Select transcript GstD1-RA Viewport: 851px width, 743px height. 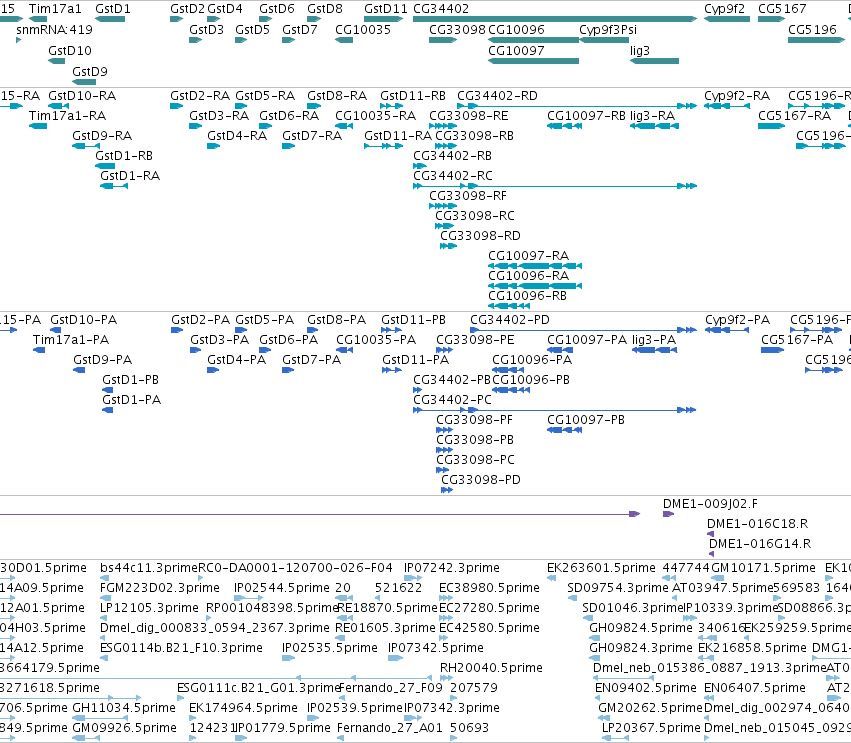click(x=114, y=186)
